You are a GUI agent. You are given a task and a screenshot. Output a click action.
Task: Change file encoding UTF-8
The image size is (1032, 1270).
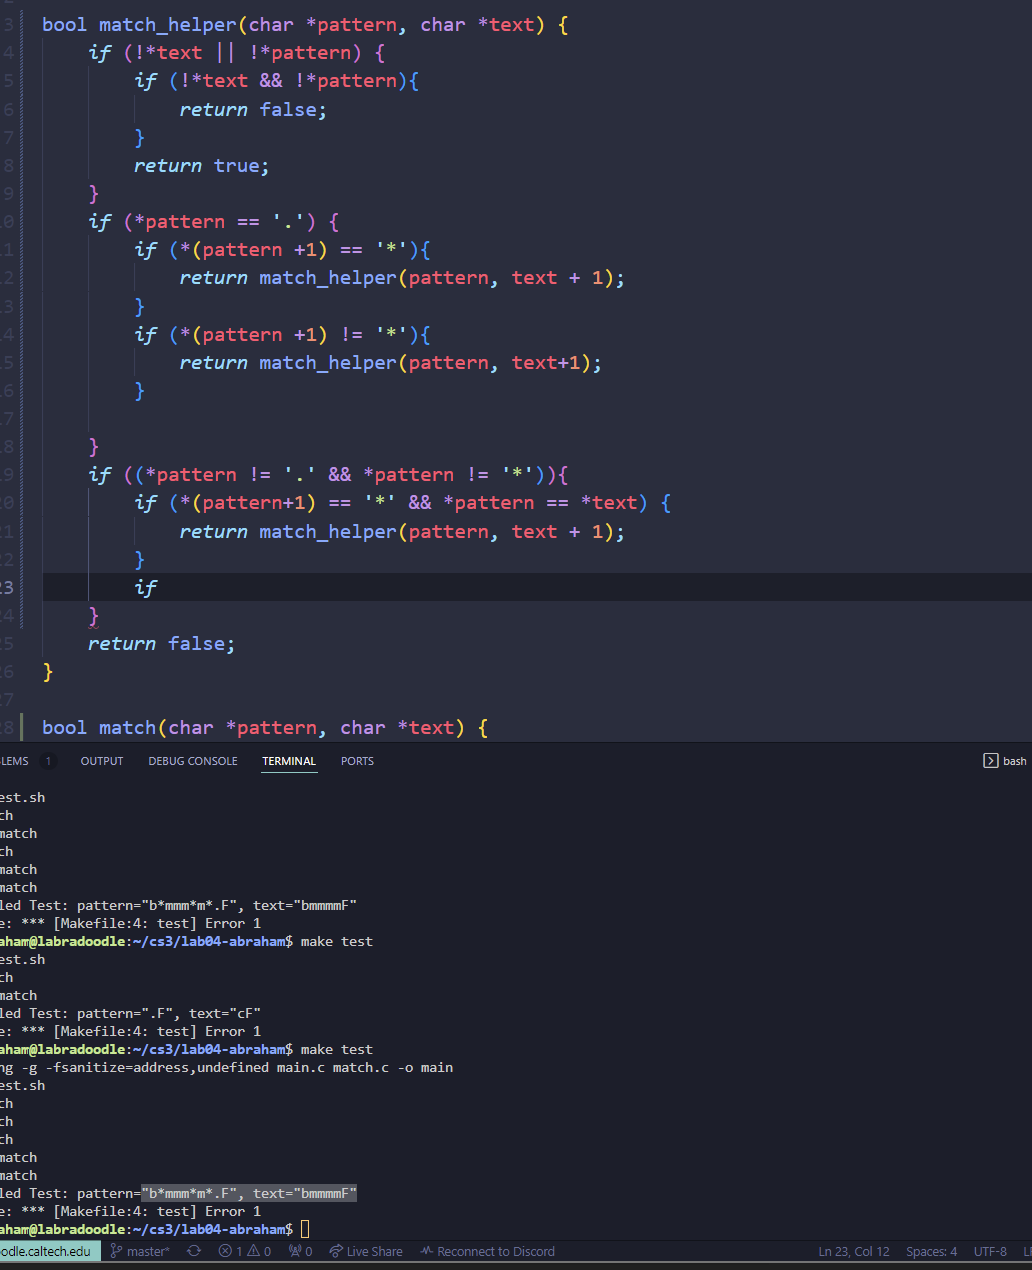pos(990,1251)
